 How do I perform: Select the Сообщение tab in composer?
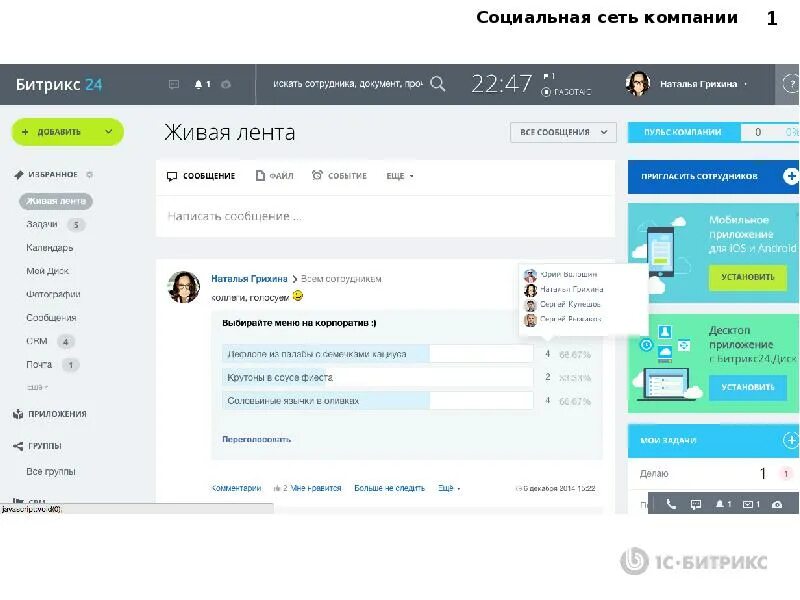click(201, 176)
